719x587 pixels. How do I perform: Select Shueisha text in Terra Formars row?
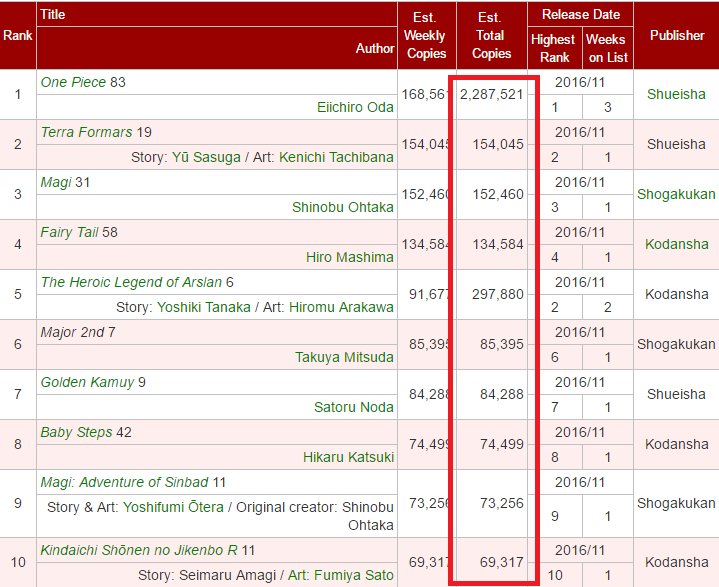coord(676,144)
